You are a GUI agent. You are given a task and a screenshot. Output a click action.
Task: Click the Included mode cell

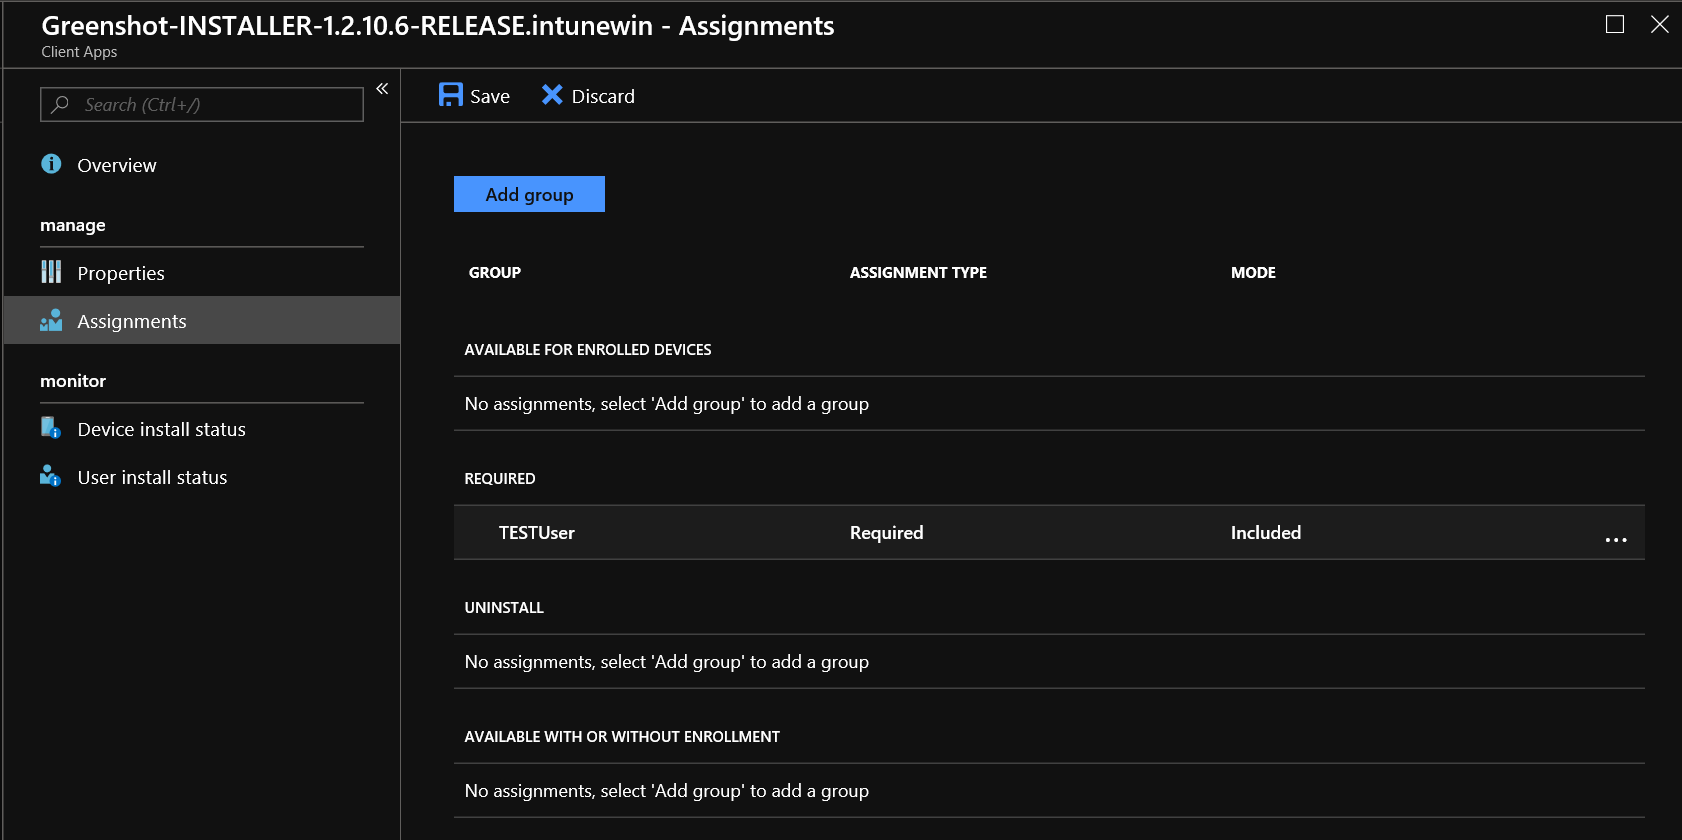(1266, 533)
